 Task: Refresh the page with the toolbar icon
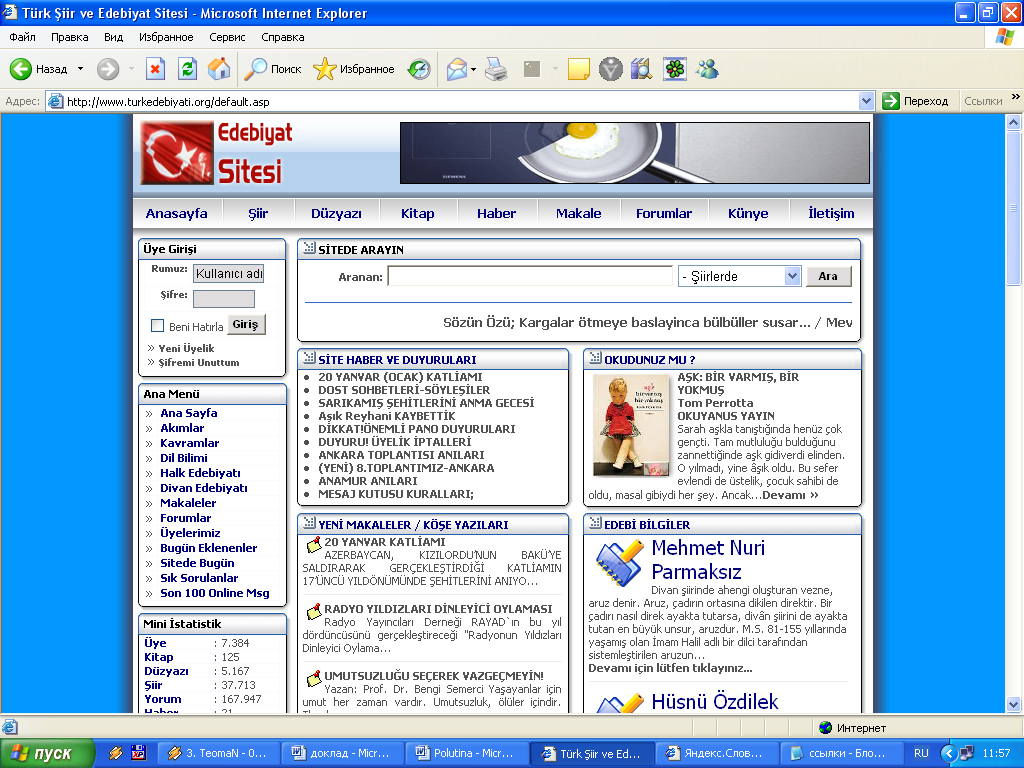(187, 69)
